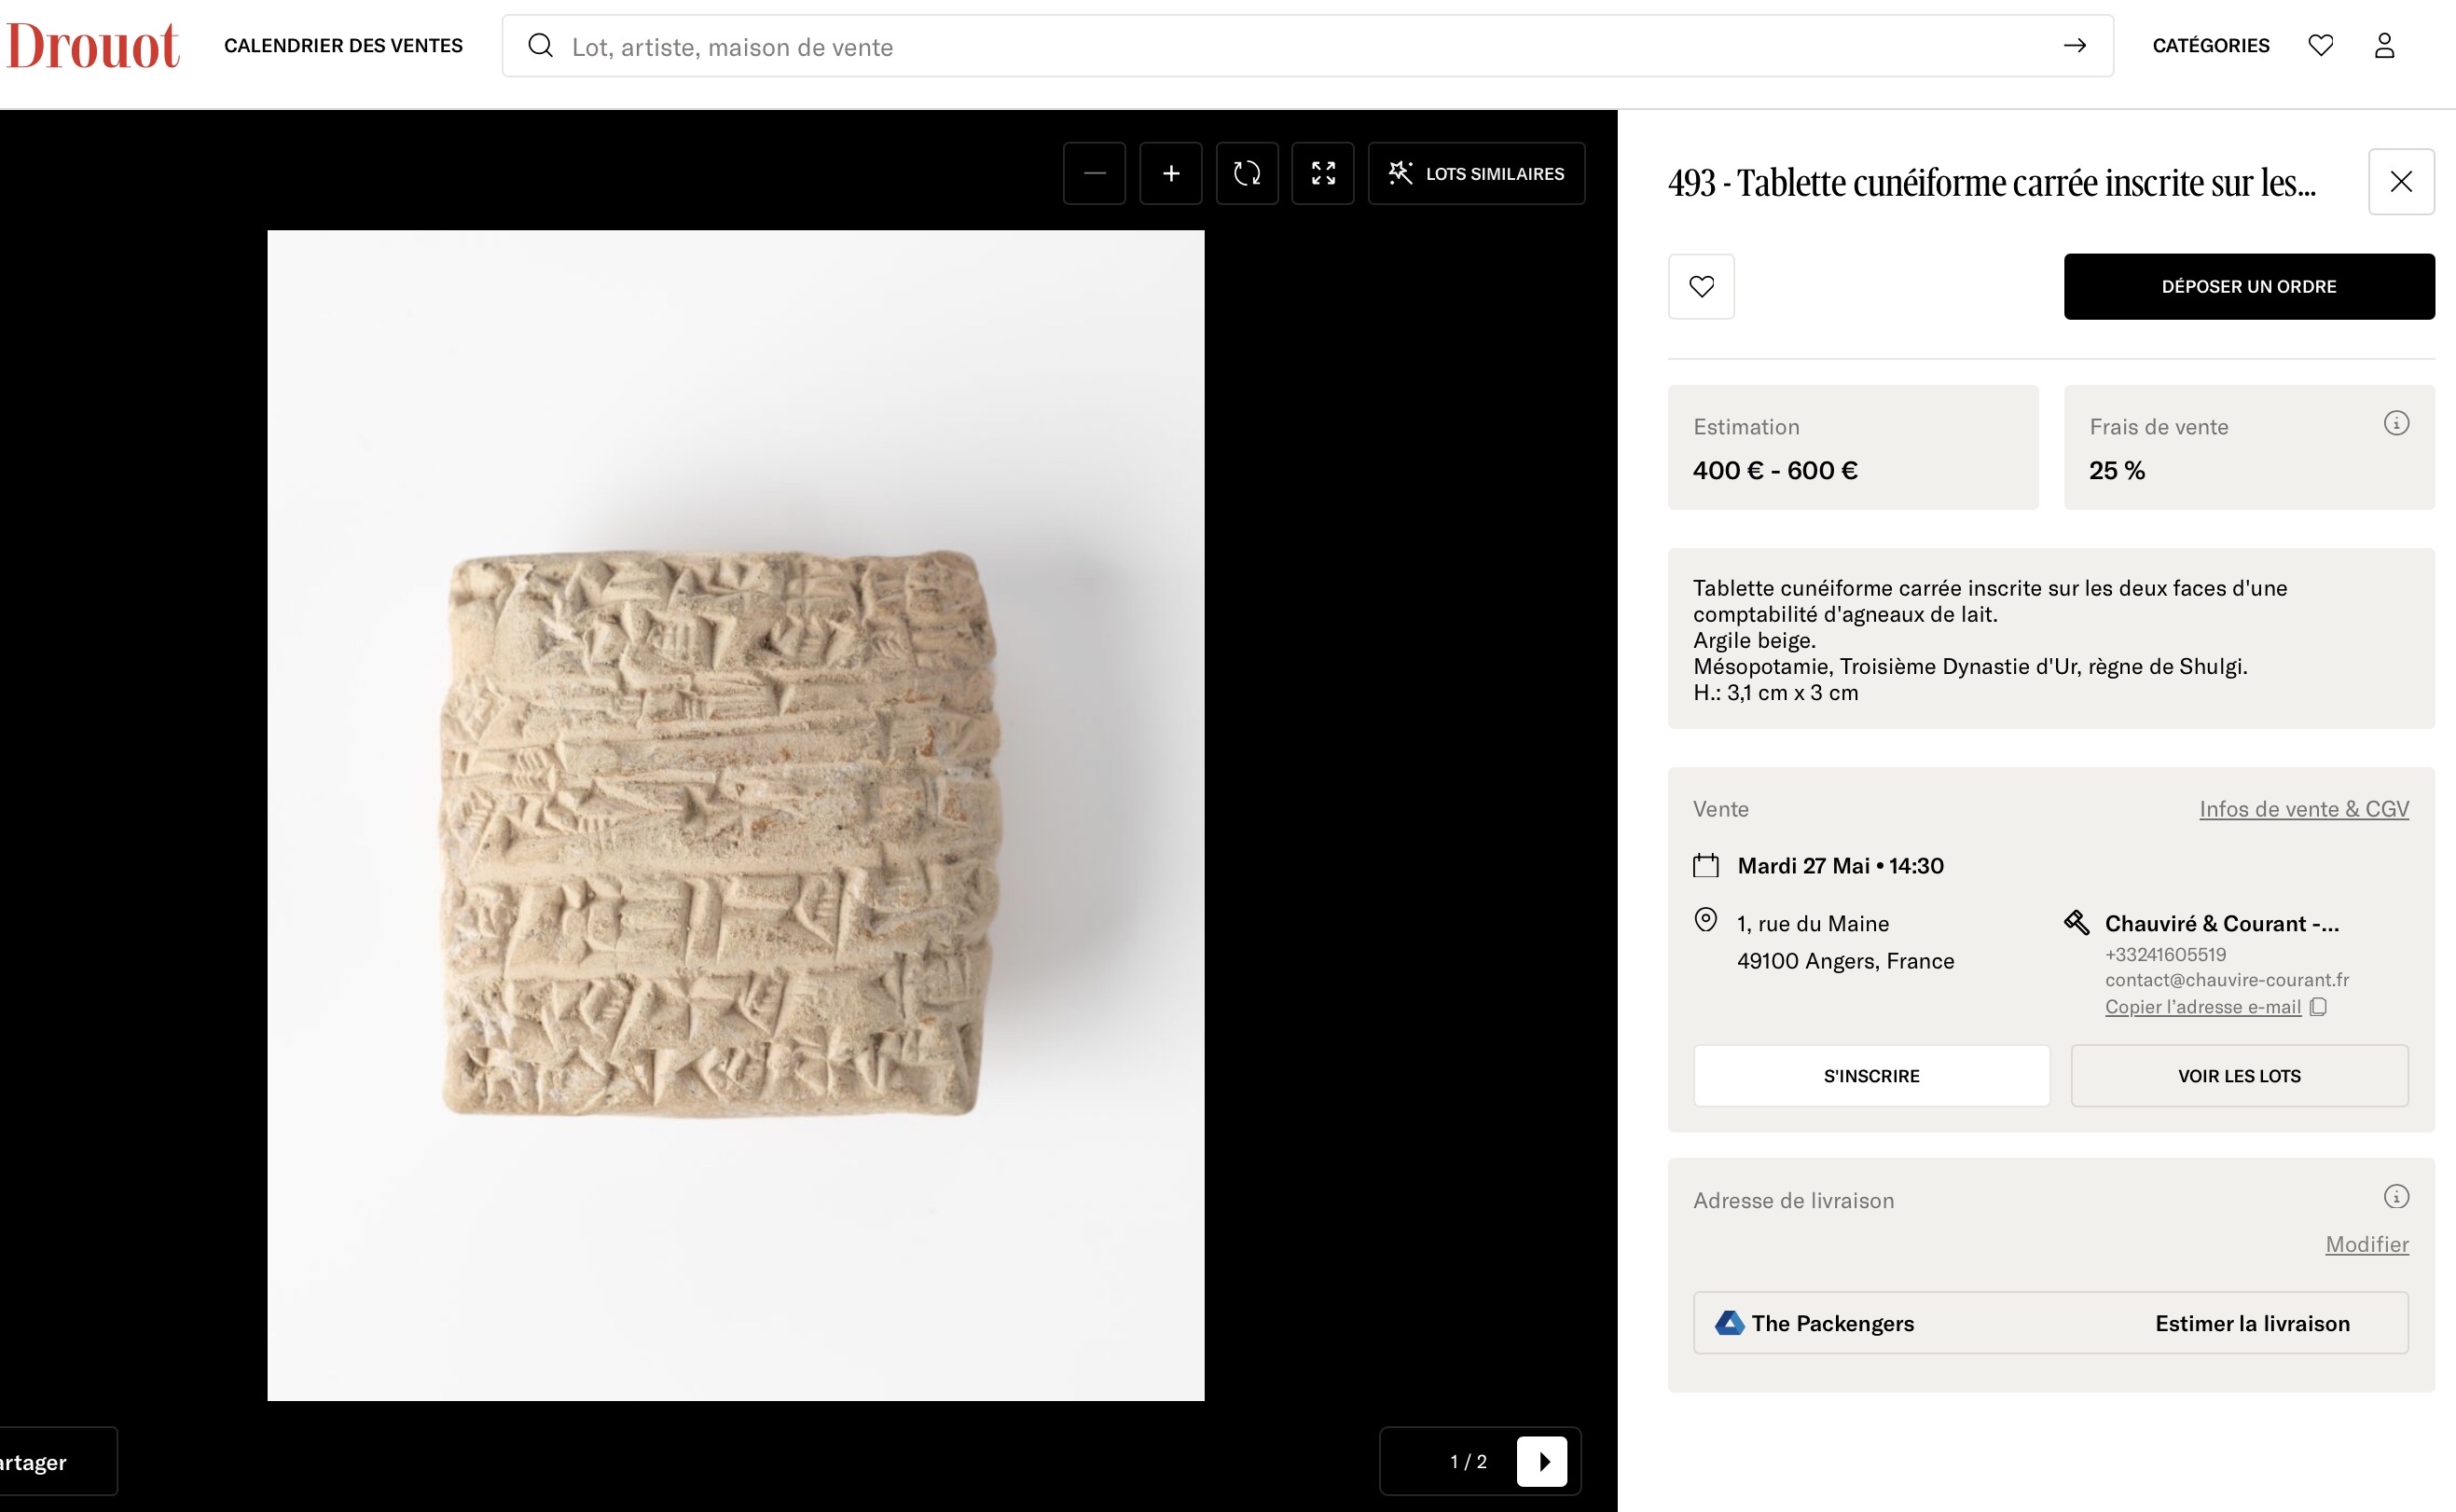This screenshot has width=2456, height=1512.
Task: Show info about Frais de vente
Action: click(2396, 424)
